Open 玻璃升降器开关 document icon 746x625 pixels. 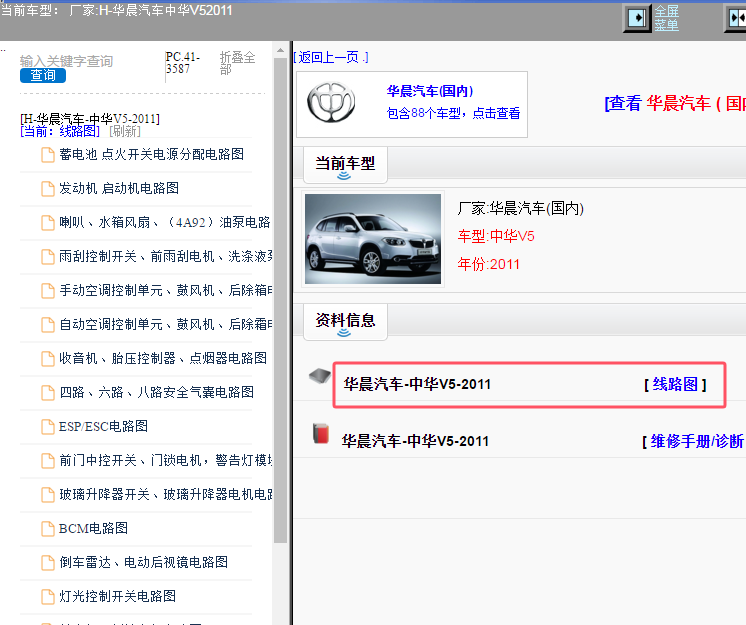pyautogui.click(x=48, y=495)
